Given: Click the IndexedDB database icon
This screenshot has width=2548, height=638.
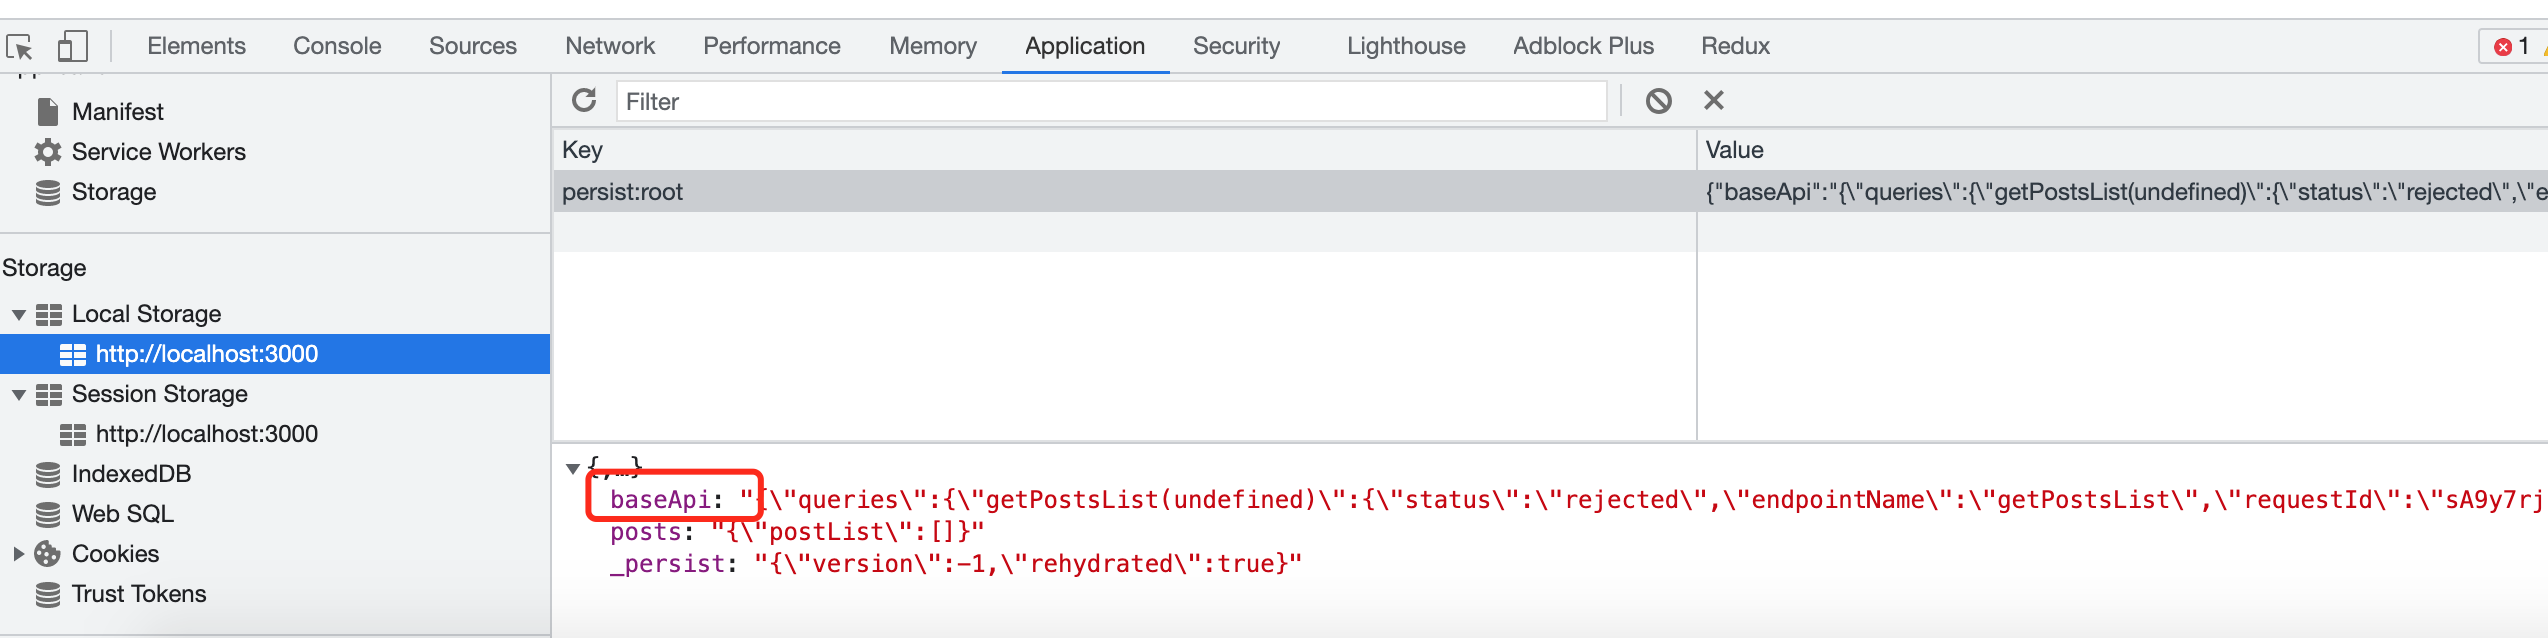Looking at the screenshot, I should tap(47, 474).
